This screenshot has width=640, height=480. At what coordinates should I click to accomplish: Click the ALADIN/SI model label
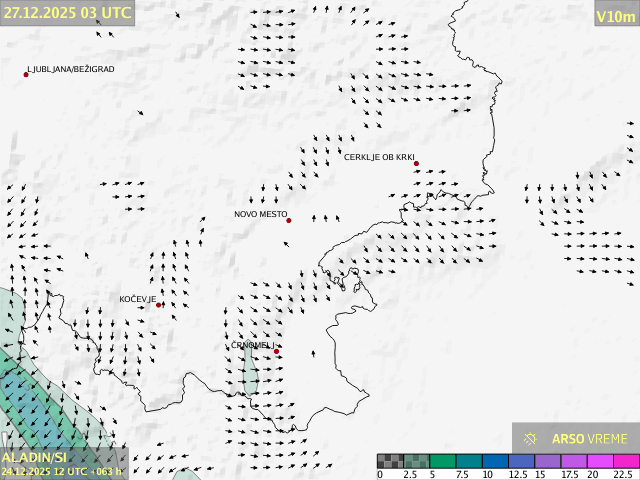(35, 457)
